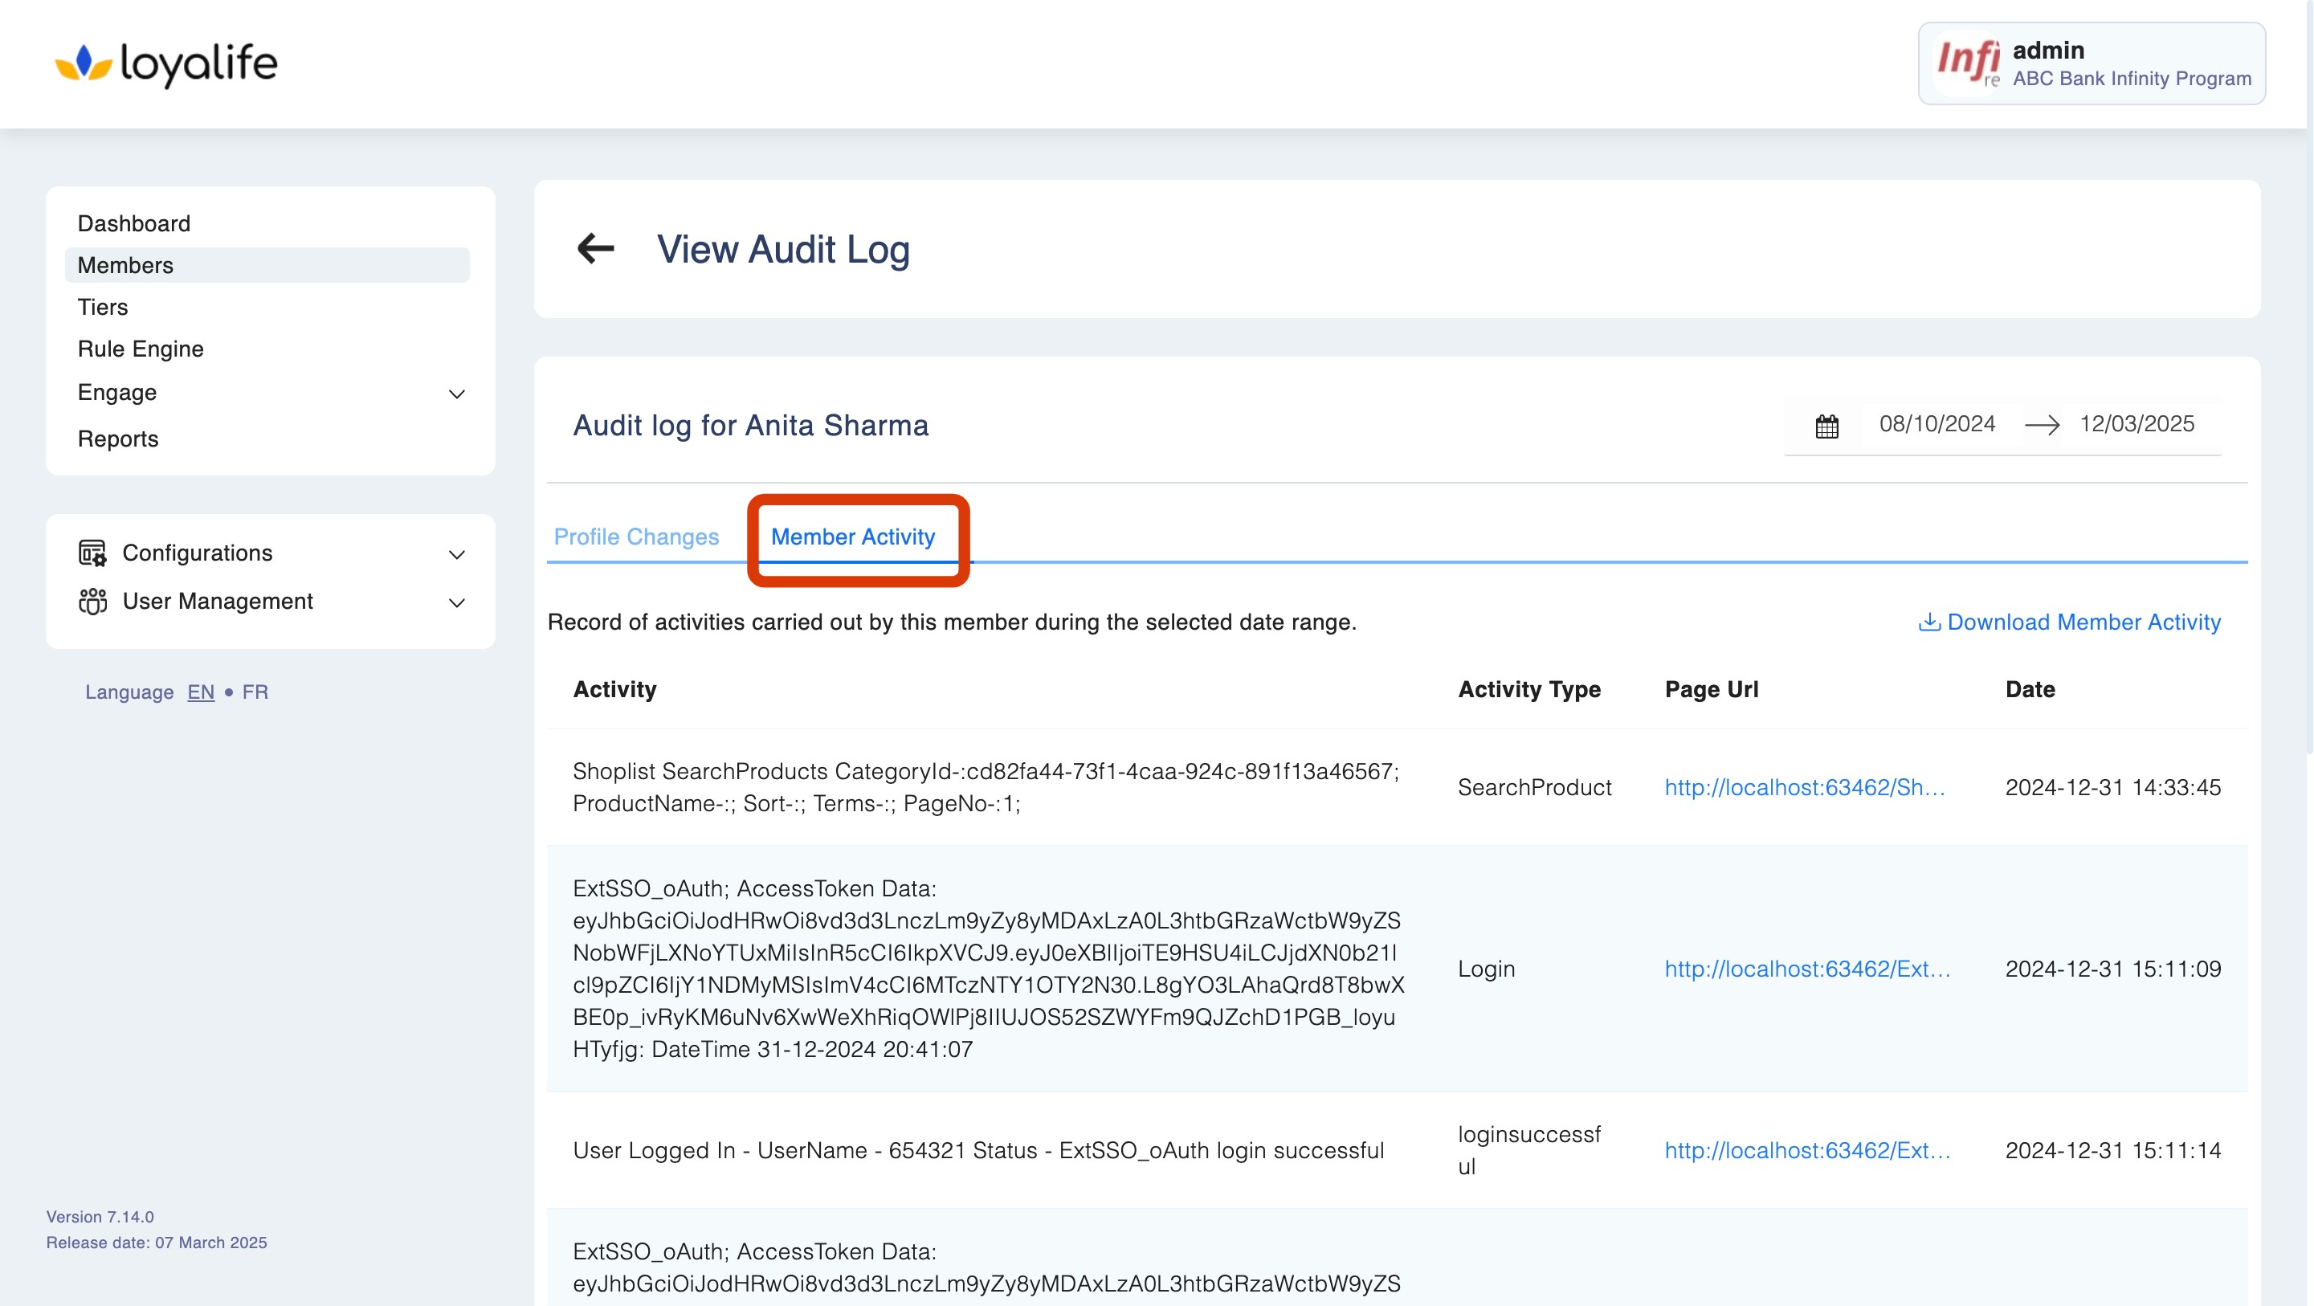Image resolution: width=2314 pixels, height=1306 pixels.
Task: Open Reports in the sidebar
Action: (118, 439)
